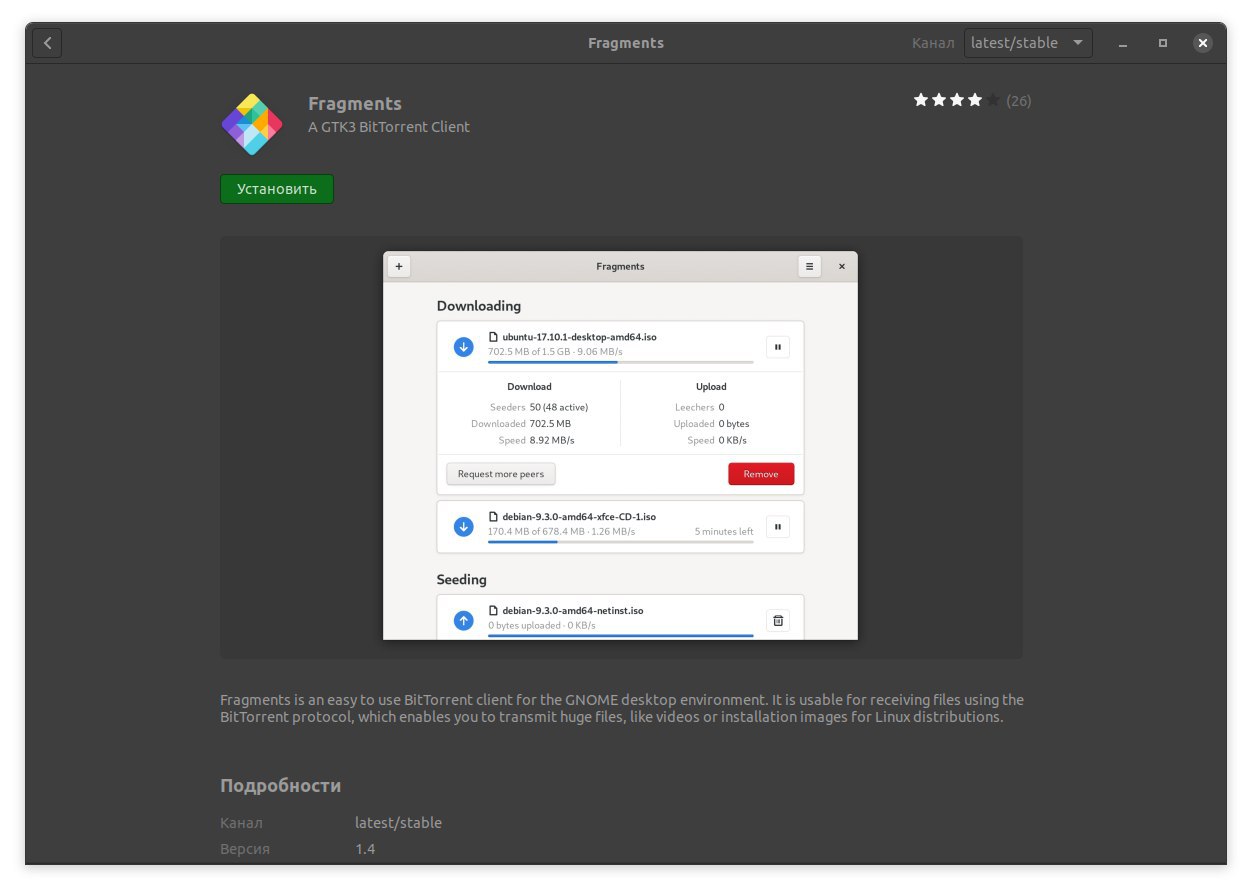Viewport: 1252px width, 893px height.
Task: Minimize the software window
Action: (1124, 43)
